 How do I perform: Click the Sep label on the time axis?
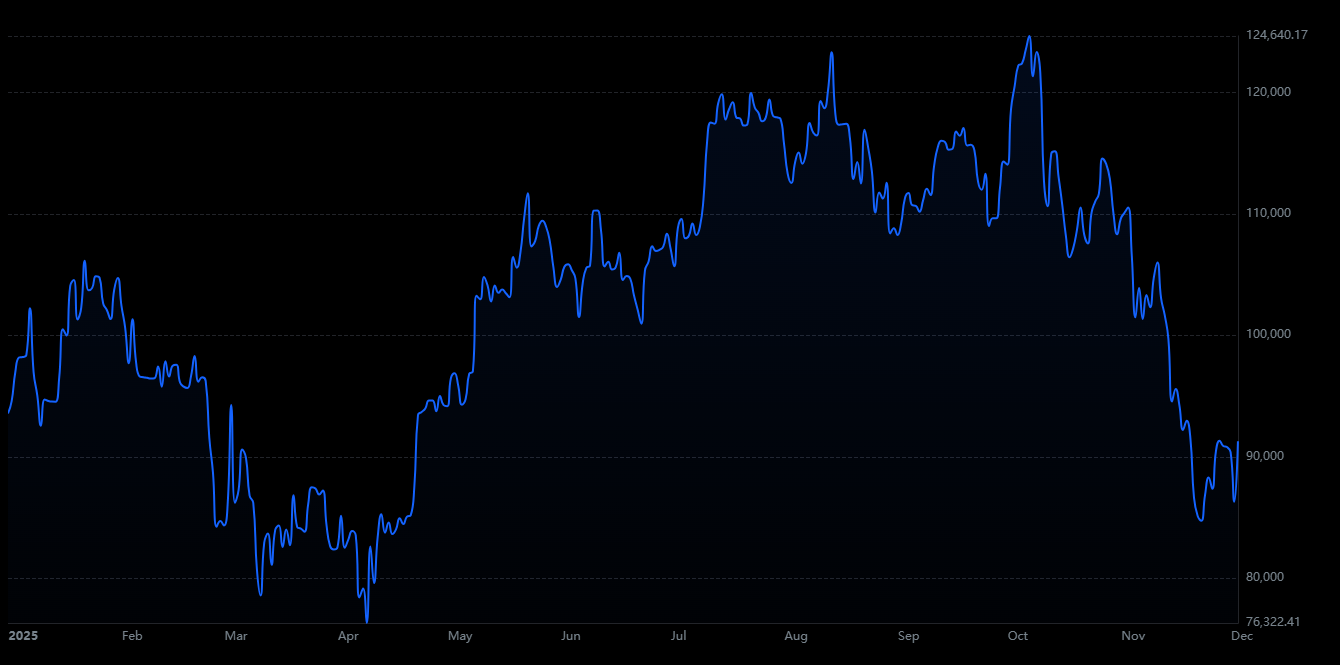(x=908, y=636)
